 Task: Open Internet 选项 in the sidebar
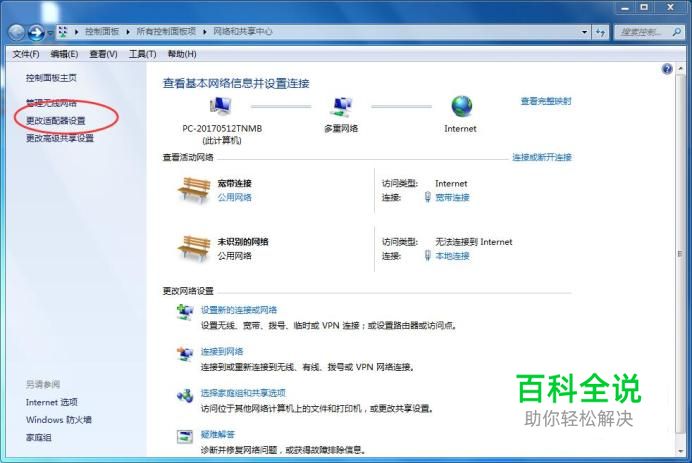(x=52, y=402)
